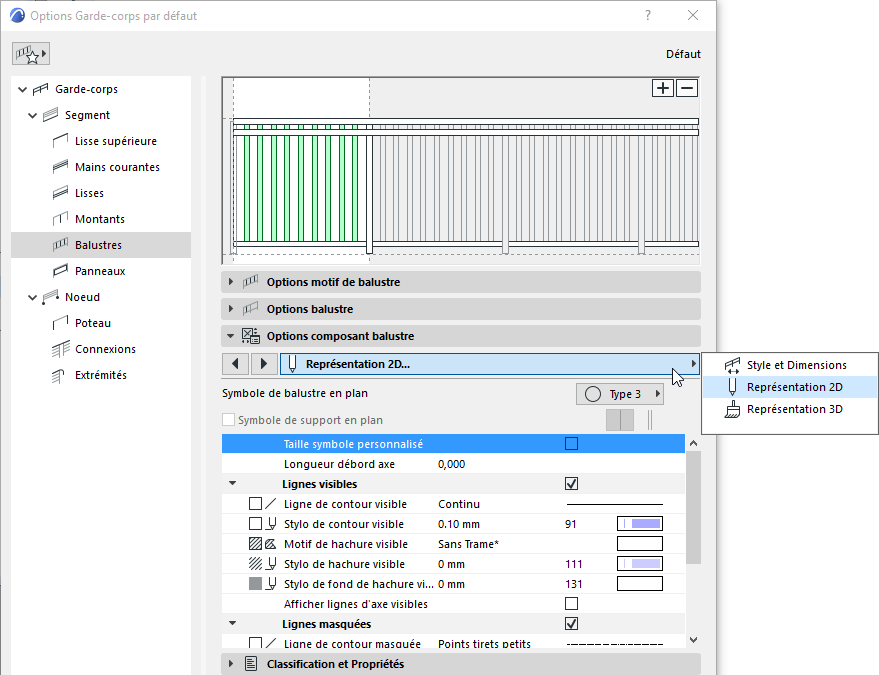The height and width of the screenshot is (675, 879).
Task: Open the favorites railing icon button
Action: click(31, 54)
